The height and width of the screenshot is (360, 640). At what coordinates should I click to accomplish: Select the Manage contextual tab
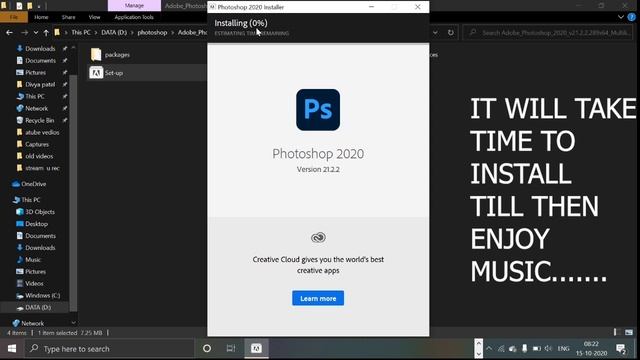coord(134,5)
